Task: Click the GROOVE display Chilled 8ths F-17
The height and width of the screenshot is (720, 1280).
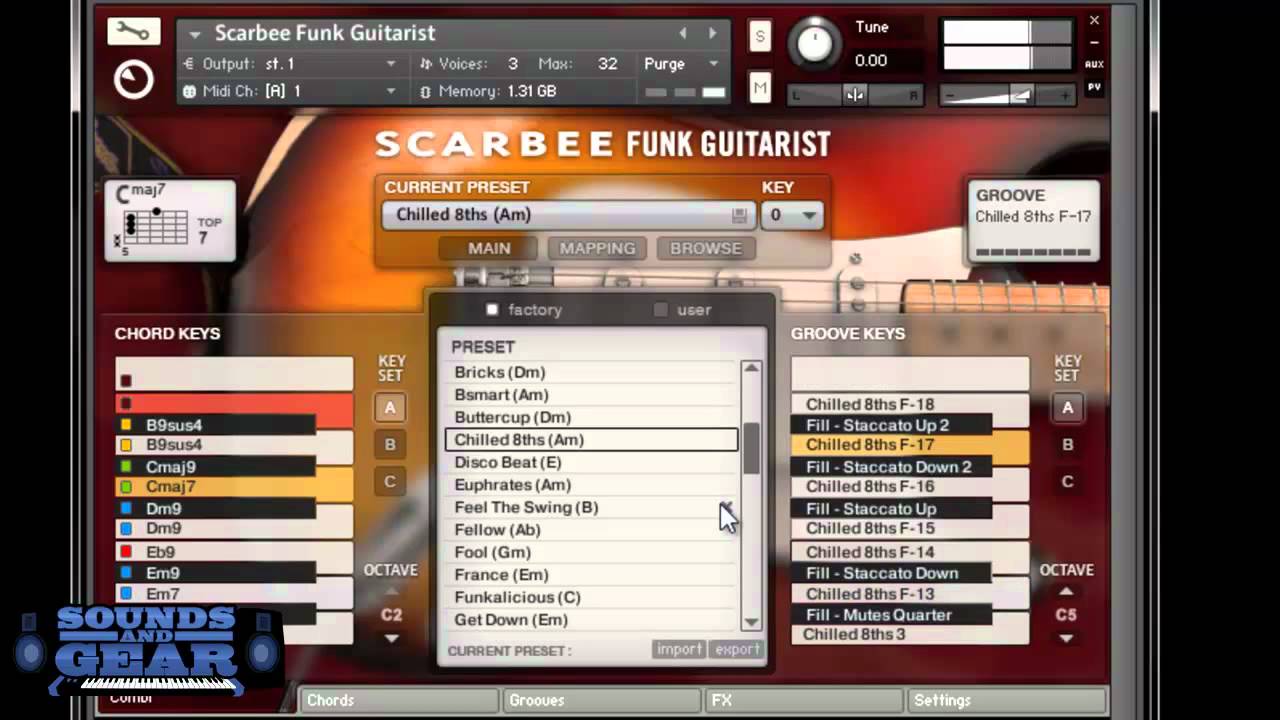Action: [1033, 221]
